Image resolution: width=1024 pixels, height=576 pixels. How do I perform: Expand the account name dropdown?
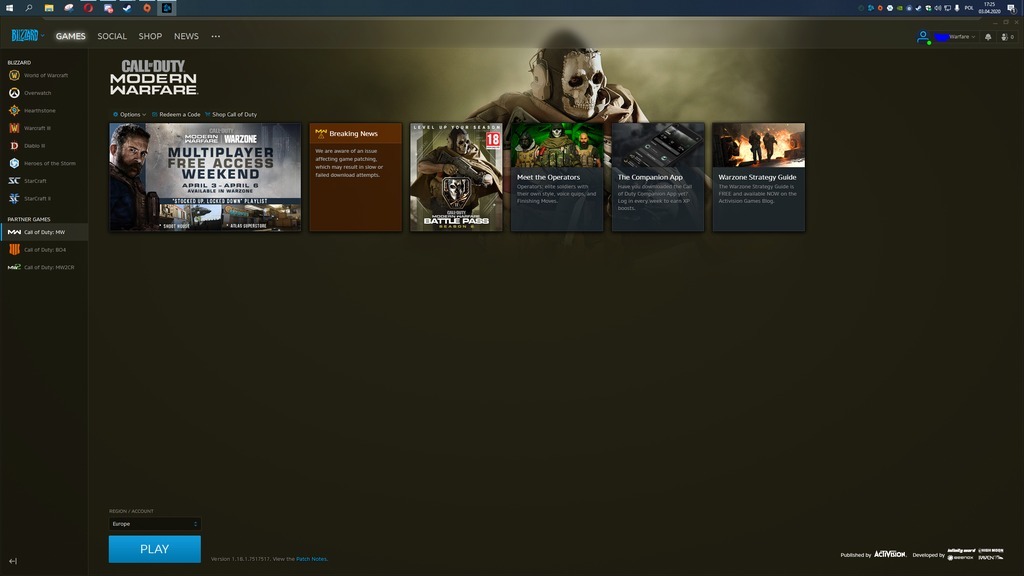(955, 37)
